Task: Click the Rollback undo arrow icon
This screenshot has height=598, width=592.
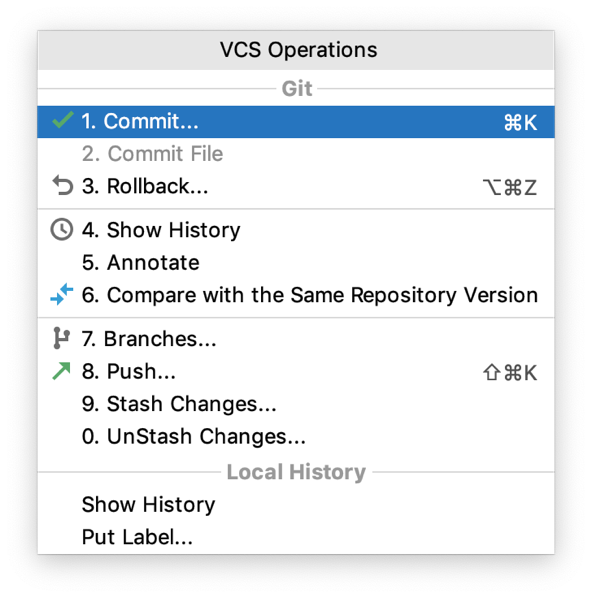Action: (62, 186)
